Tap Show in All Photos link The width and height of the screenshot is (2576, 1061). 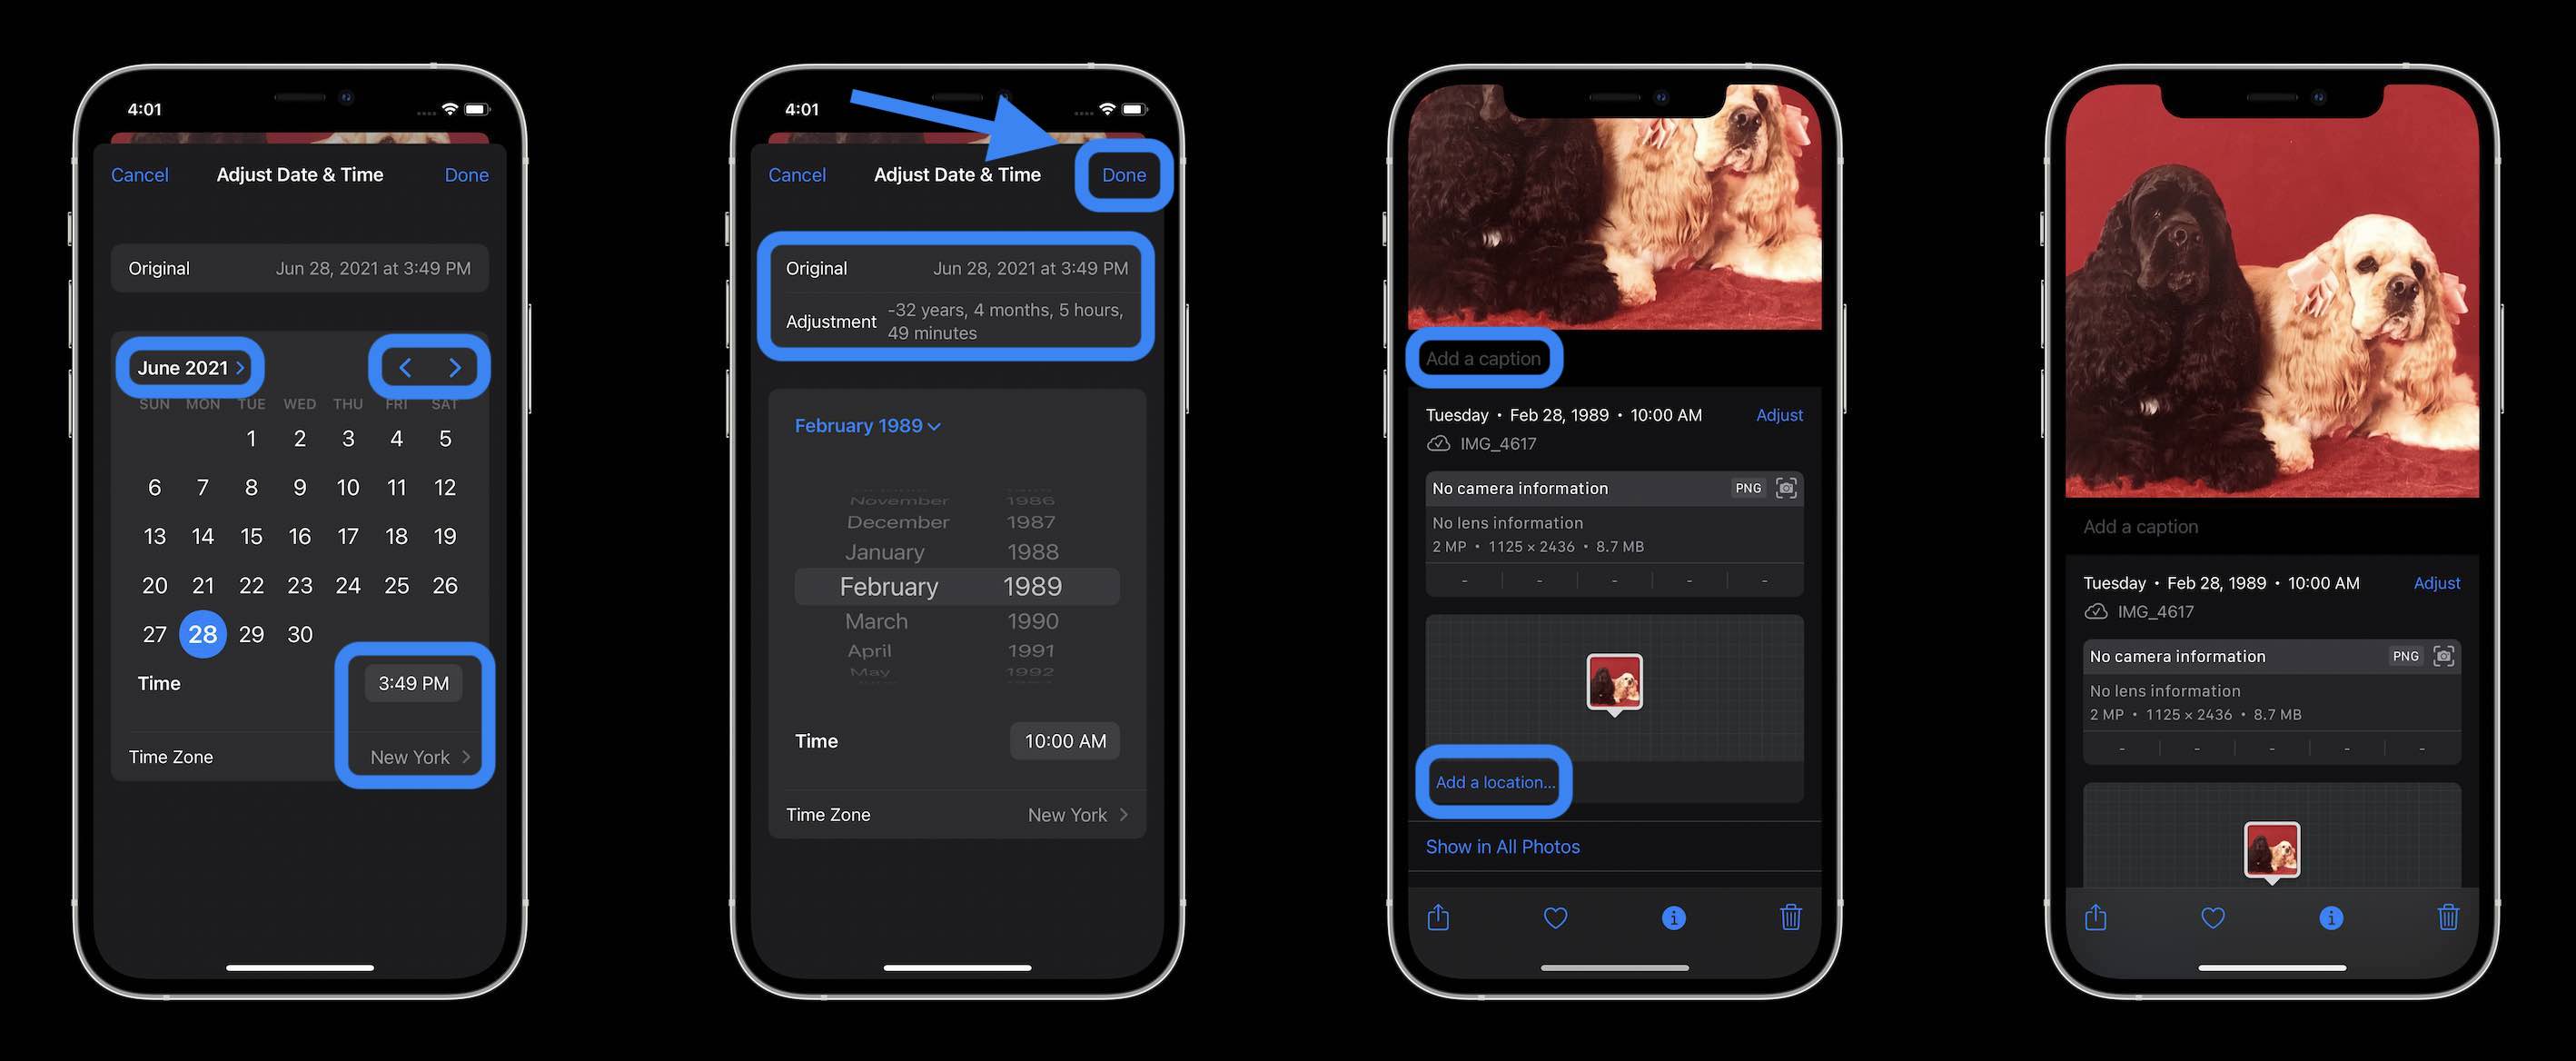pyautogui.click(x=1501, y=846)
